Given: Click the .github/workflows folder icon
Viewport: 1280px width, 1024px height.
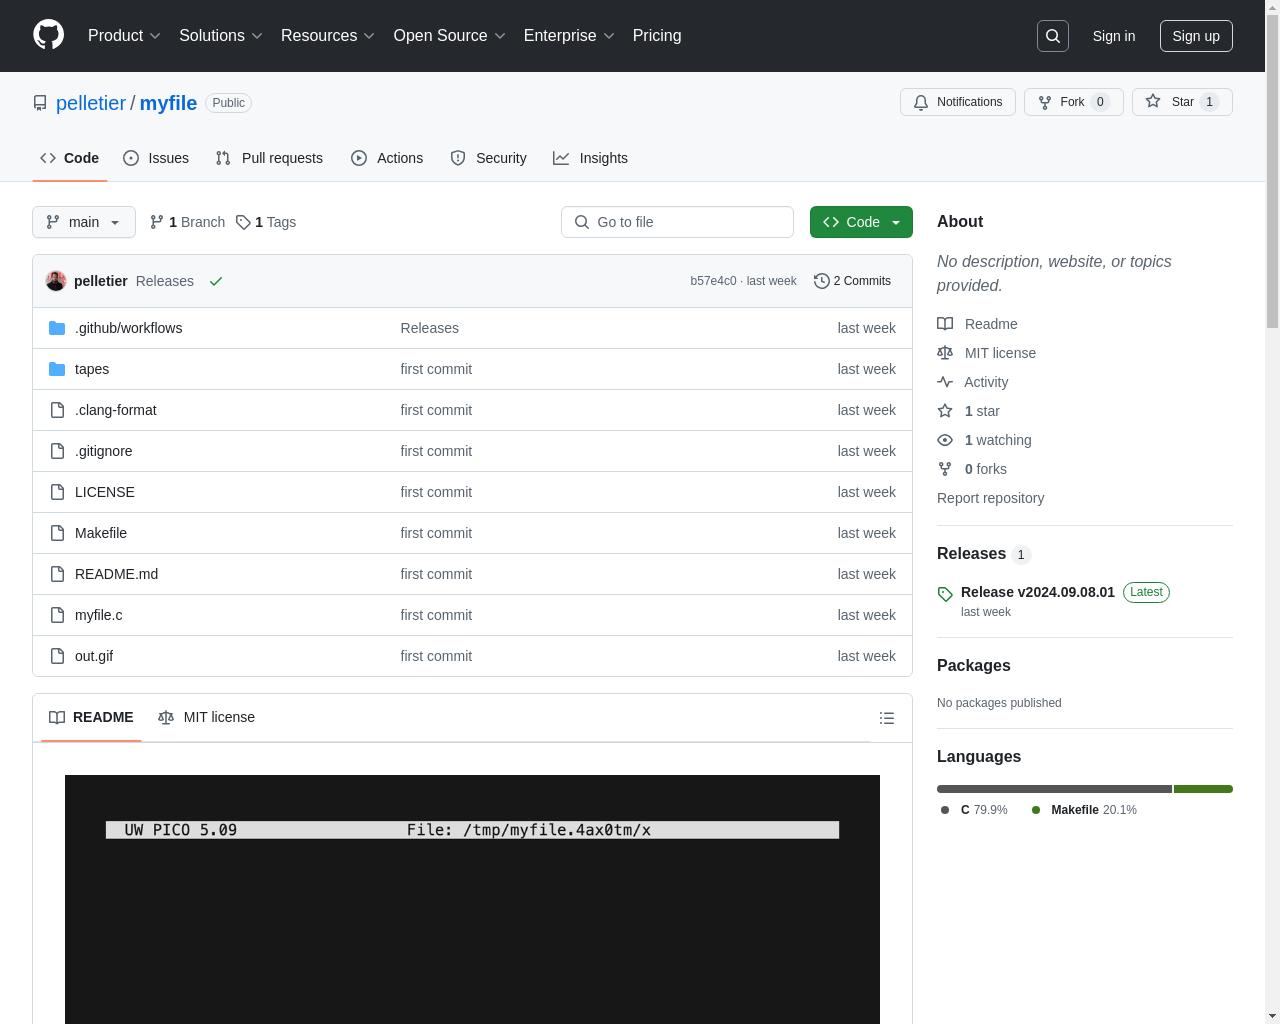Looking at the screenshot, I should click(x=57, y=328).
